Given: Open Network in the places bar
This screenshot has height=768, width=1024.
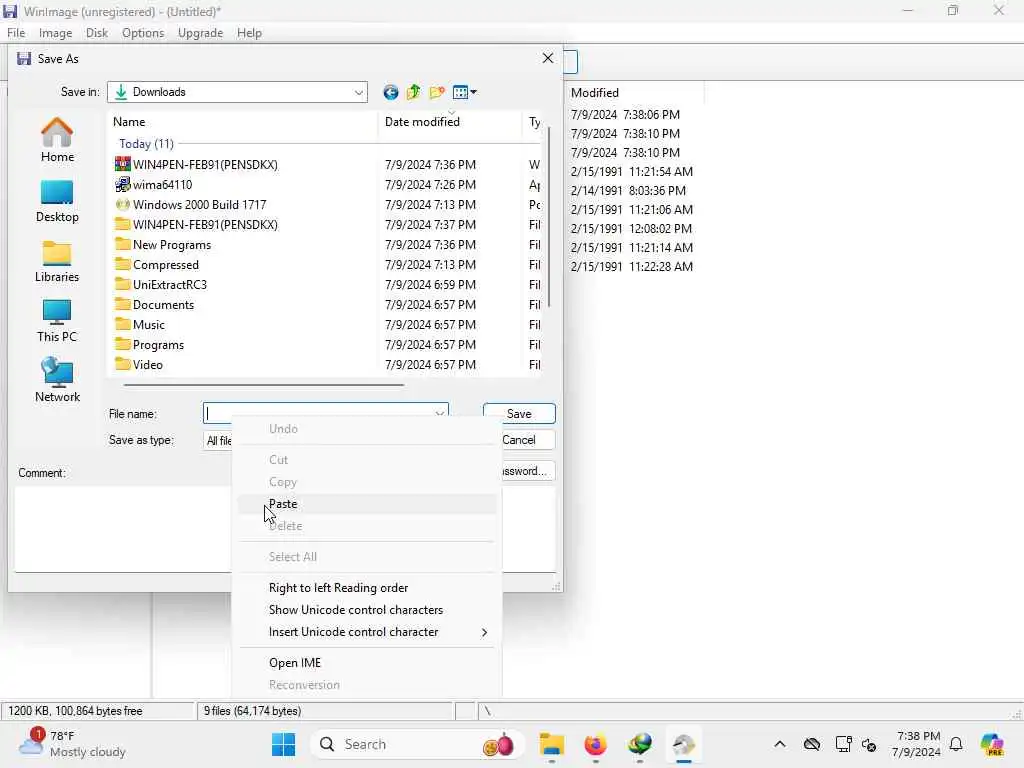Looking at the screenshot, I should (x=57, y=380).
